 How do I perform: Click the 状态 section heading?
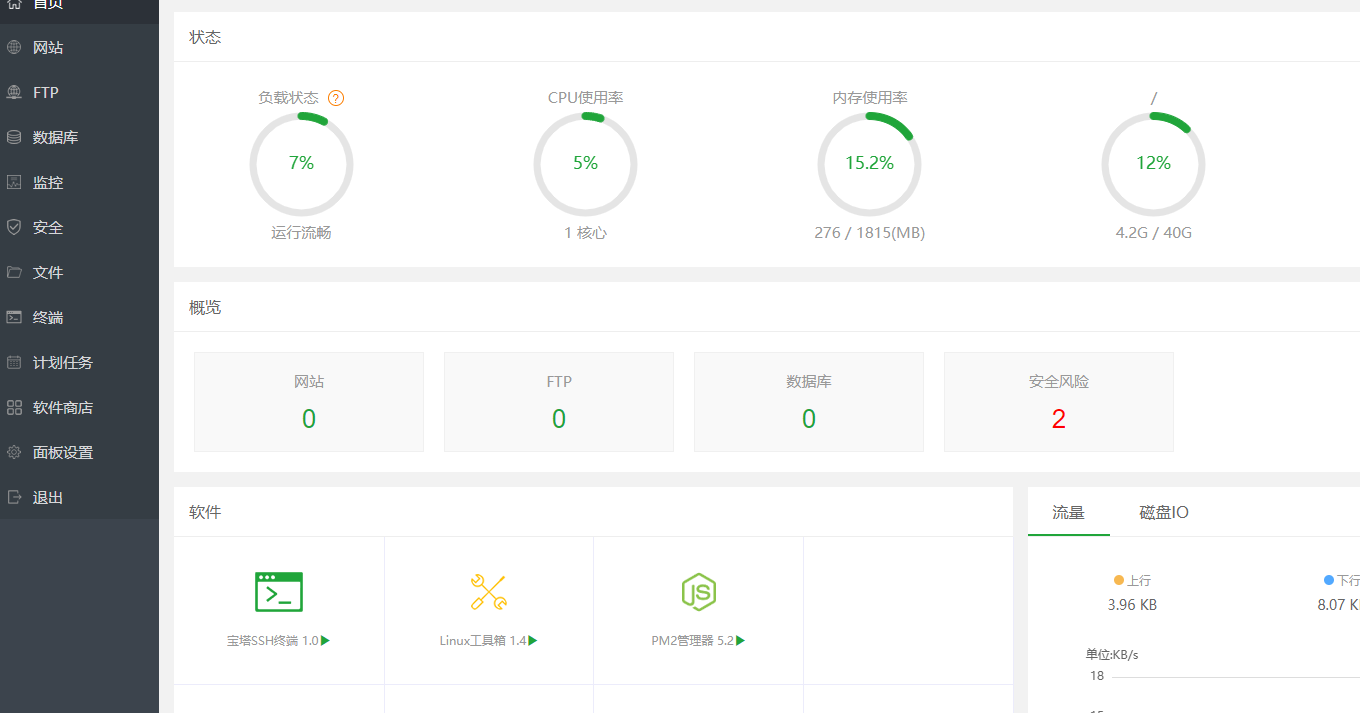click(x=205, y=37)
